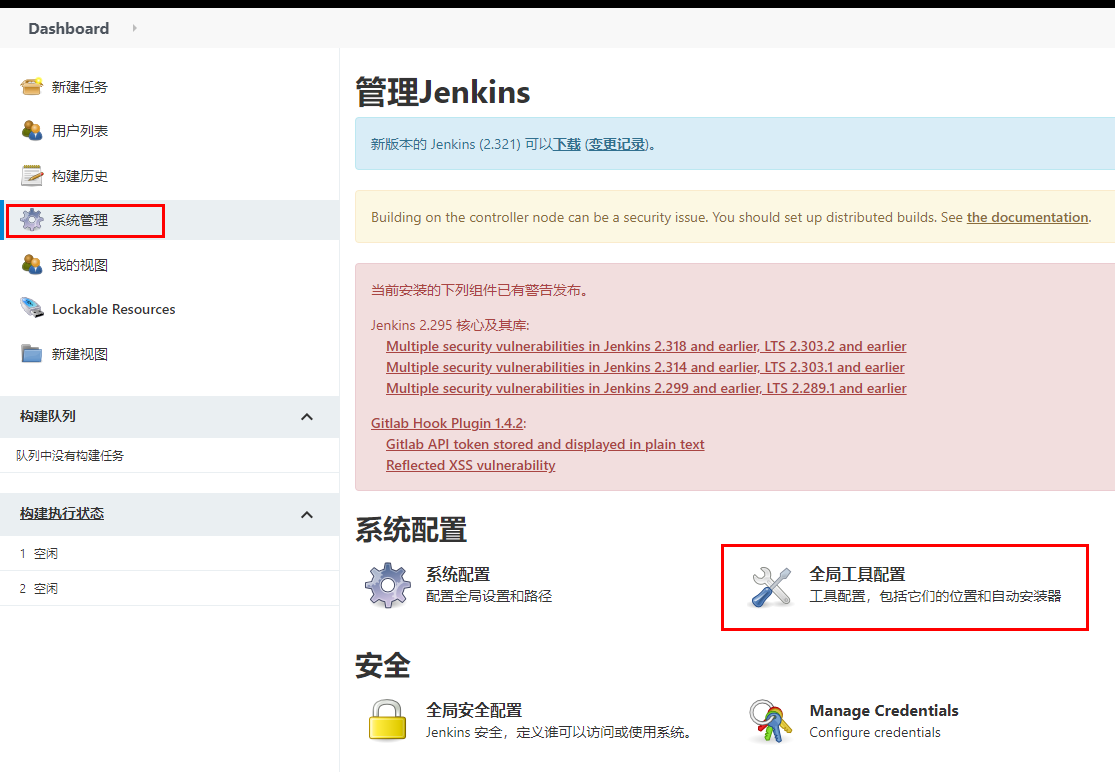Go to Dashboard in breadcrumb
The width and height of the screenshot is (1115, 772).
(68, 28)
